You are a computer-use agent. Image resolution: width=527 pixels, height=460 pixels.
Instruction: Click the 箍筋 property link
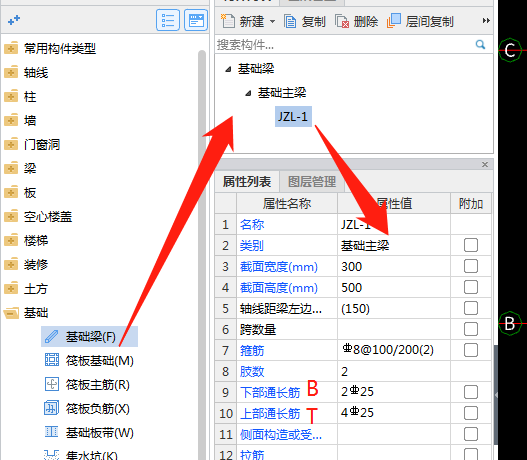click(252, 351)
